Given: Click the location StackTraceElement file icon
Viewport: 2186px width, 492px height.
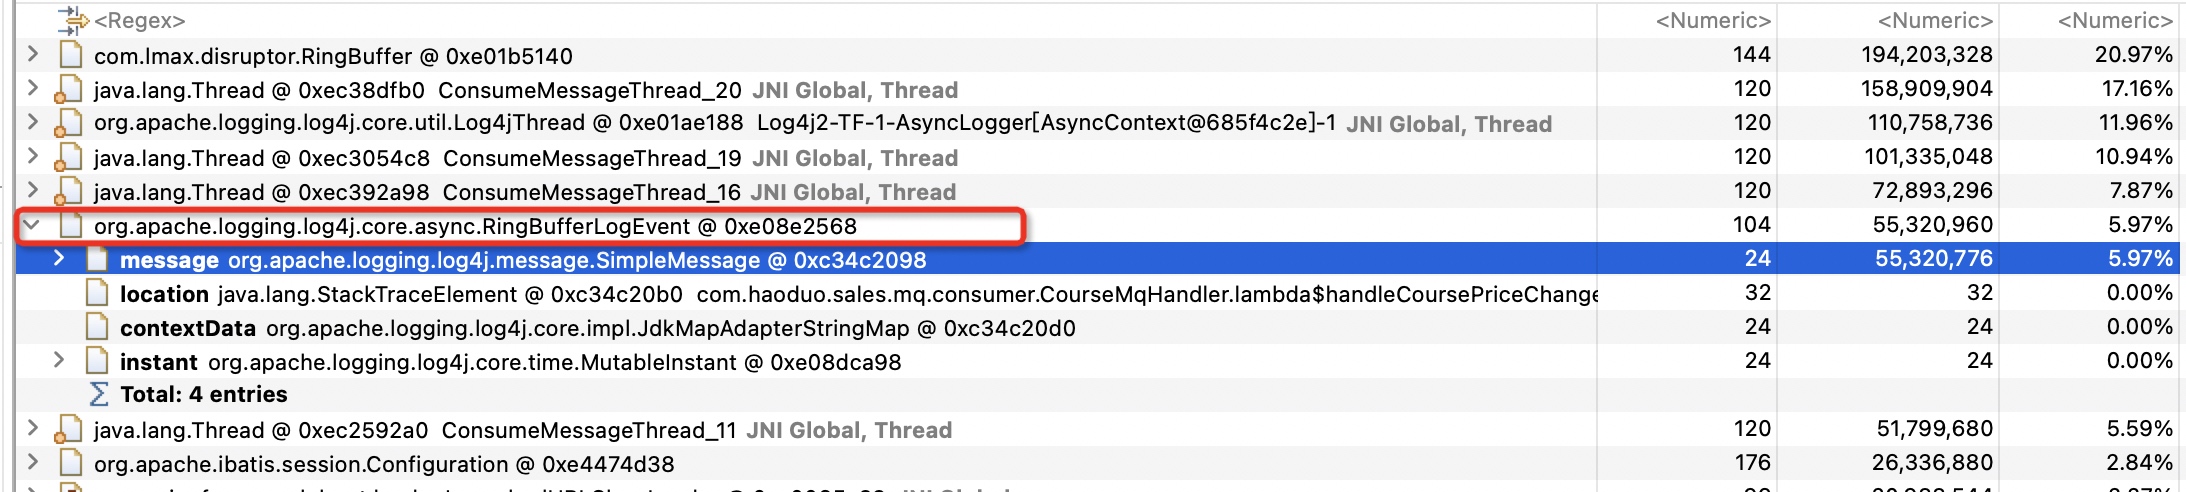Looking at the screenshot, I should 97,294.
